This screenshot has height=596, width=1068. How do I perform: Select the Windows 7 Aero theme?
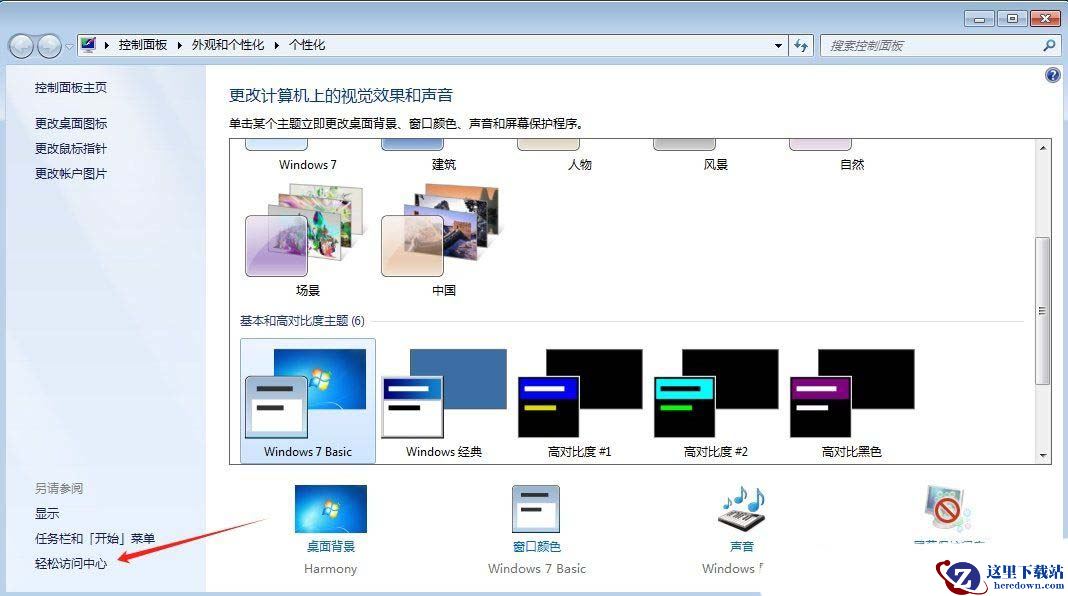307,156
